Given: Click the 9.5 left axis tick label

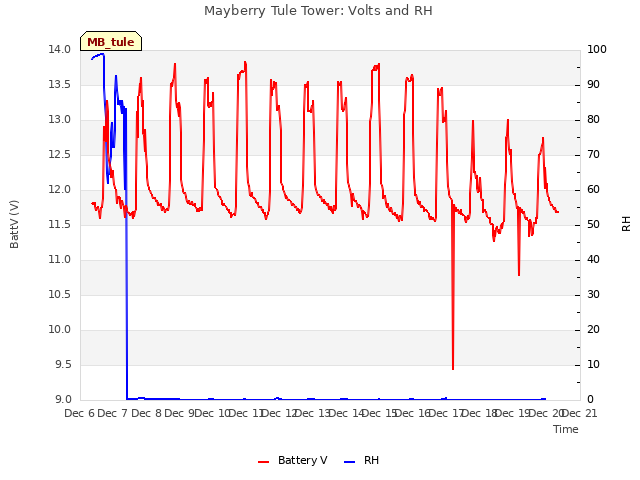Looking at the screenshot, I should pos(63,364).
